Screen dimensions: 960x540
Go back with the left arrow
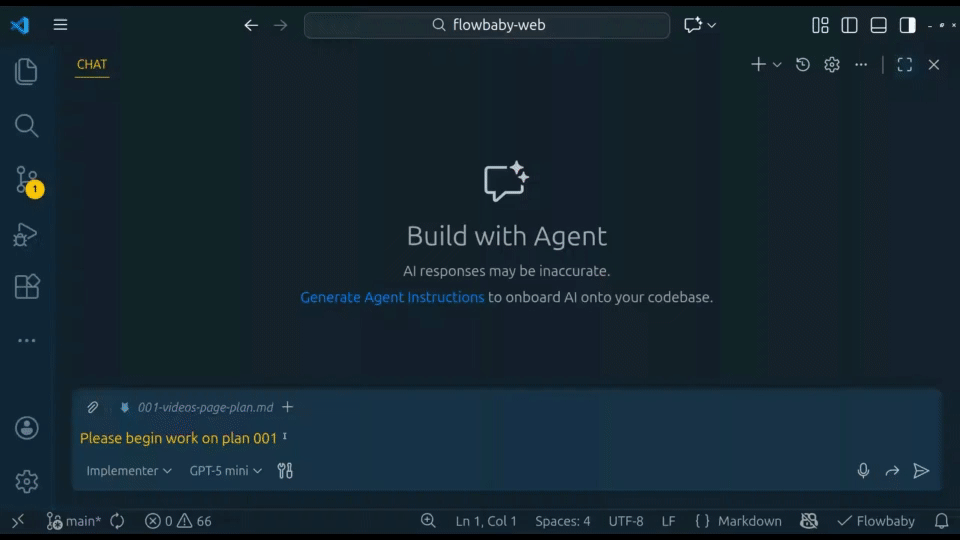coord(251,25)
